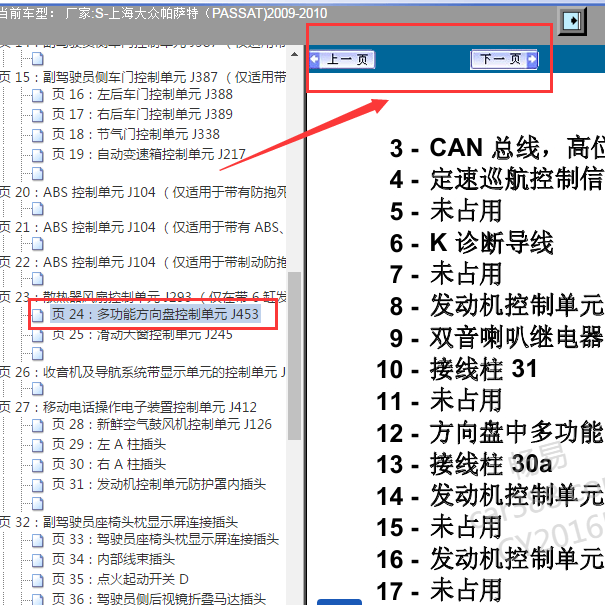The width and height of the screenshot is (605, 605).
Task: Select 页 24 多功能方向盘控制单元 J453
Action: click(155, 314)
